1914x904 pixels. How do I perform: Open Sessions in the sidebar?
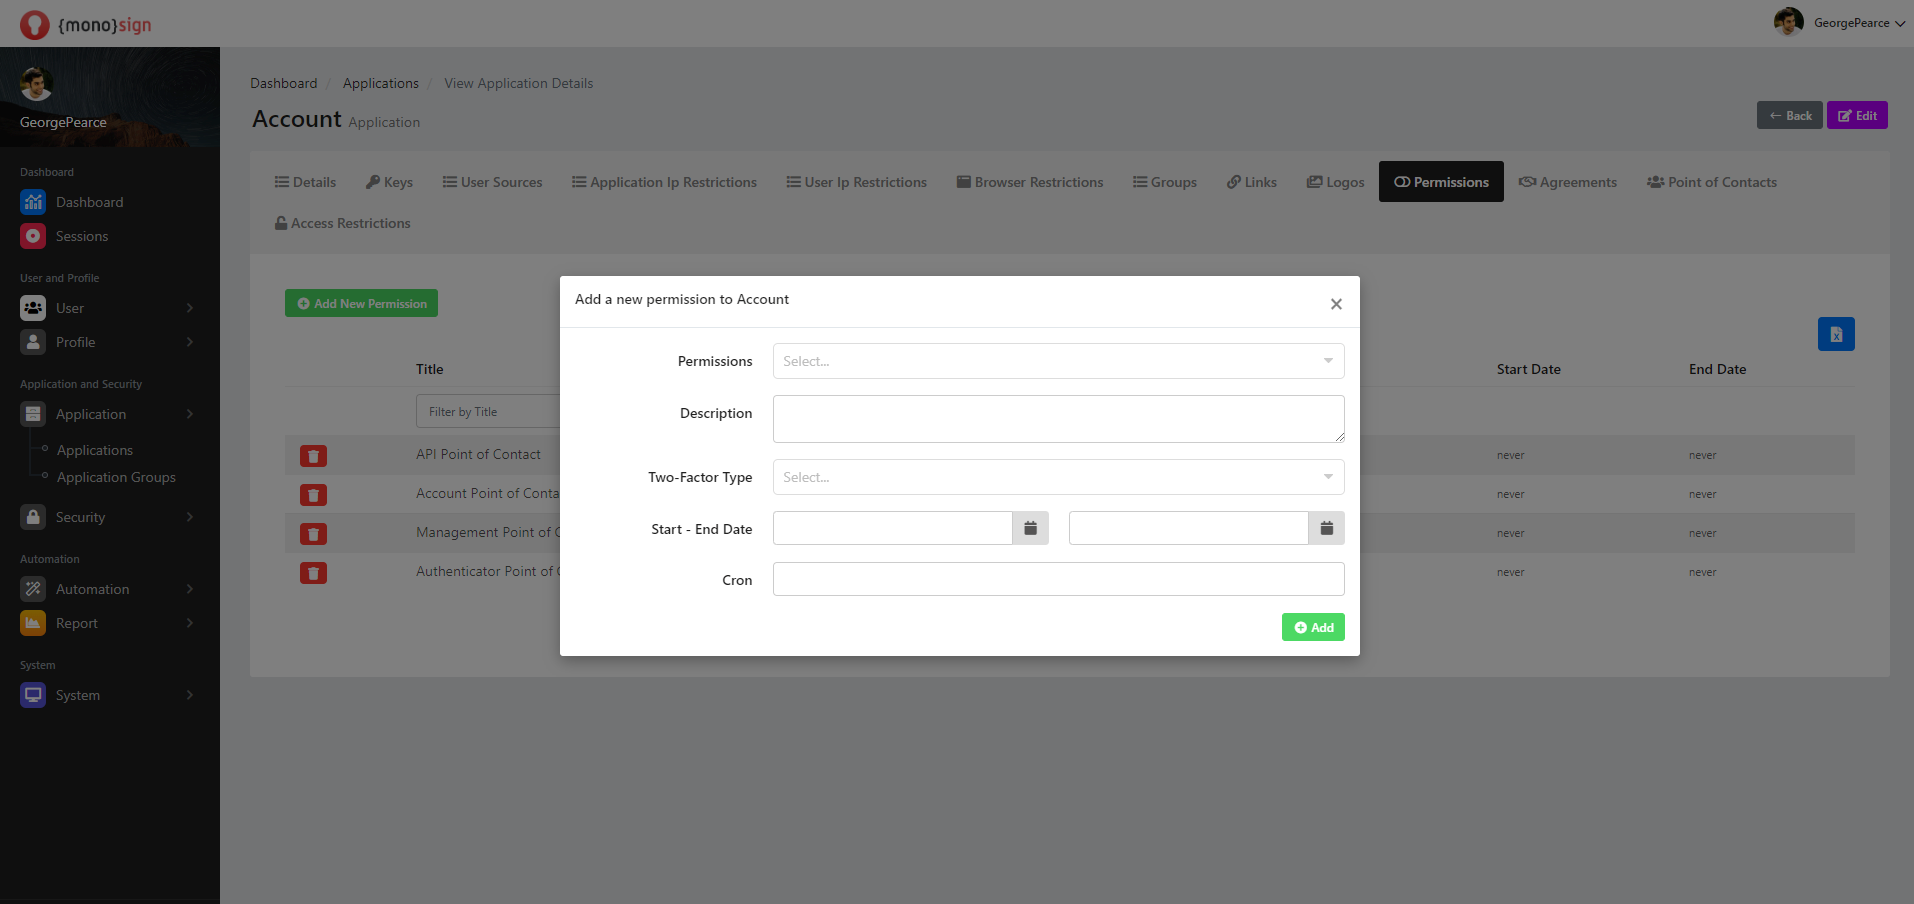tap(81, 236)
